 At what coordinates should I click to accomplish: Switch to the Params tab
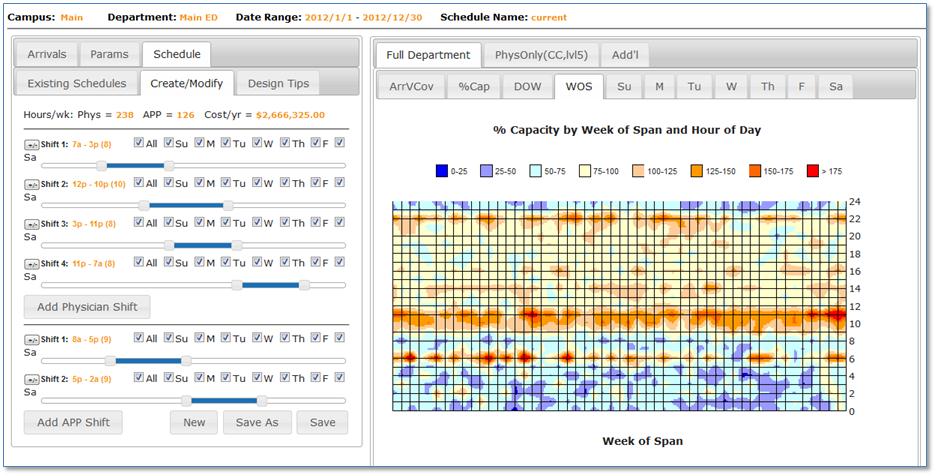(109, 54)
